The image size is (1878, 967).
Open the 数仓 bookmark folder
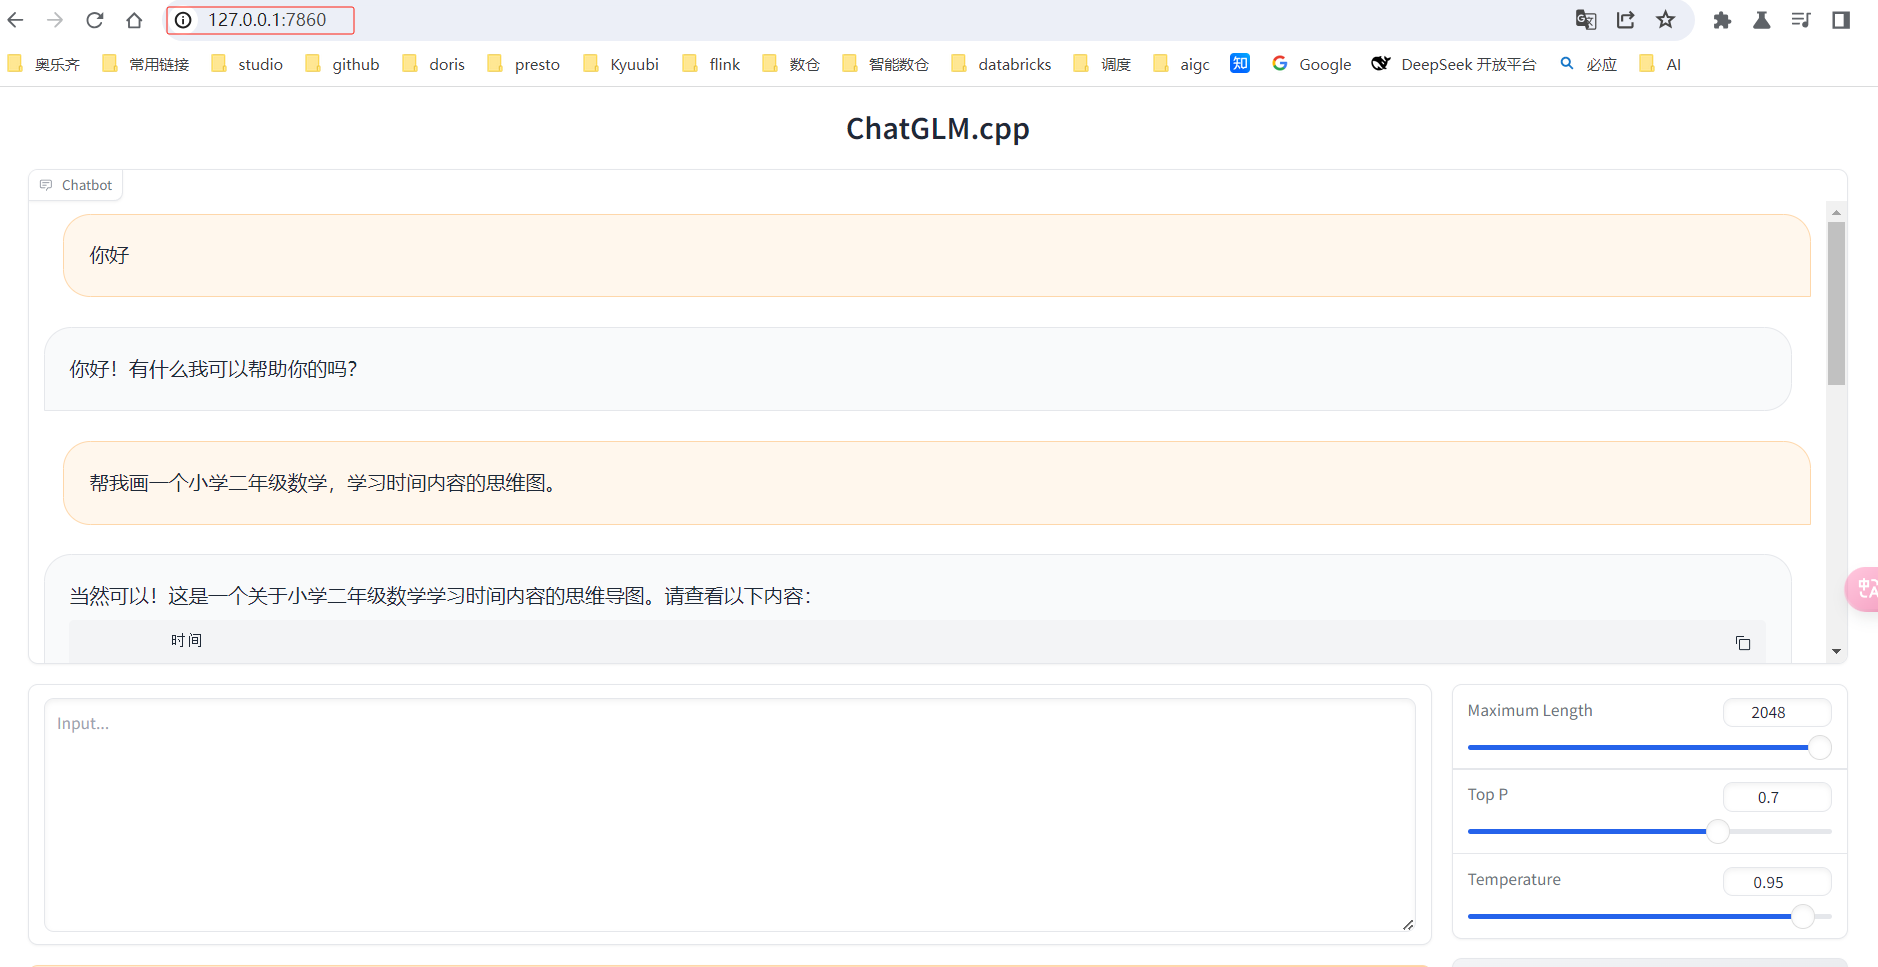point(791,64)
